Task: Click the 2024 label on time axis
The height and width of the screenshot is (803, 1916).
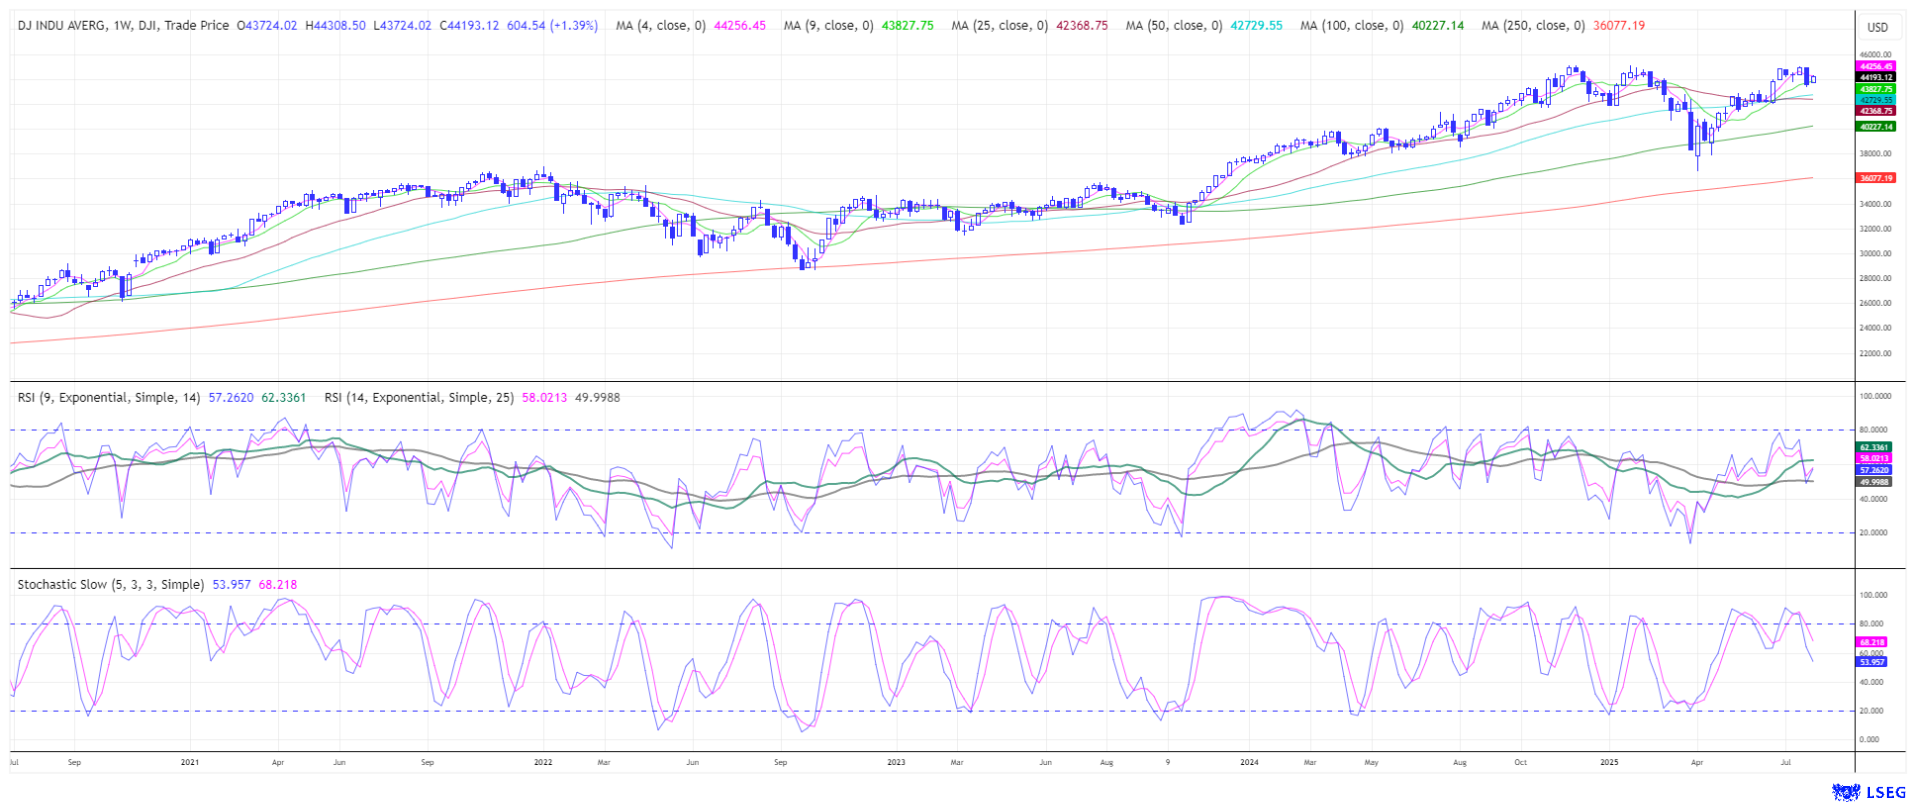Action: tap(1249, 762)
